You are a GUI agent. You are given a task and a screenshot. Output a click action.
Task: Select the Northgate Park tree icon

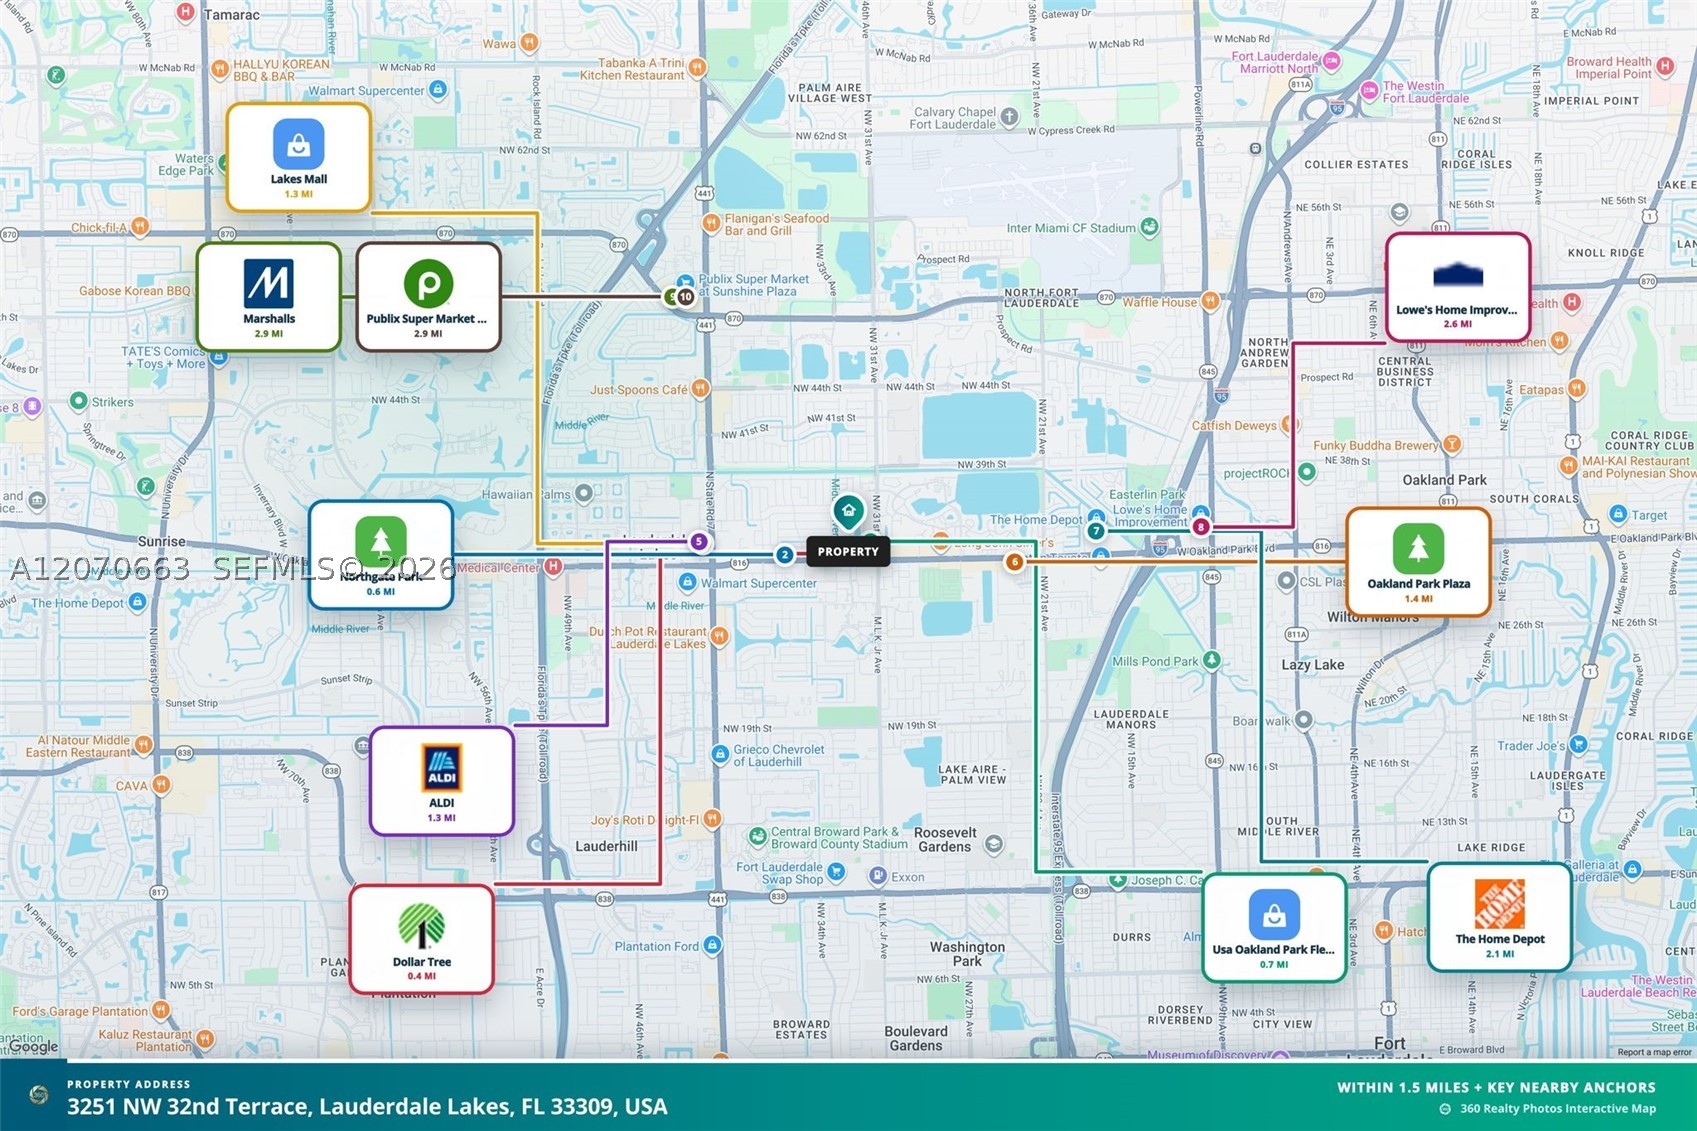click(381, 541)
